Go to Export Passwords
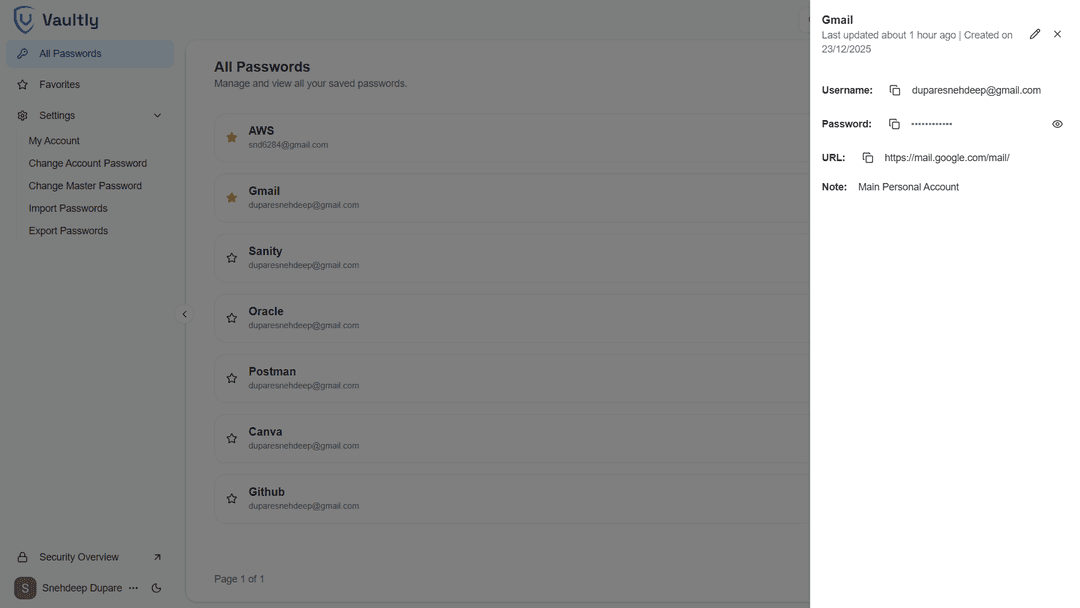The height and width of the screenshot is (608, 1080). tap(68, 231)
